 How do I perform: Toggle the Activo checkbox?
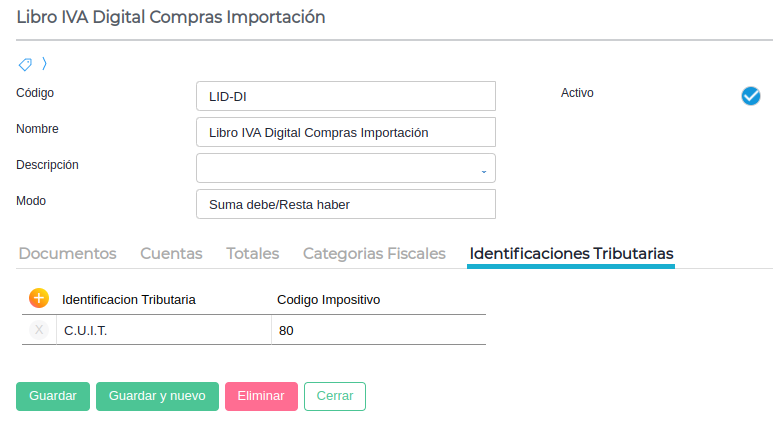[751, 95]
